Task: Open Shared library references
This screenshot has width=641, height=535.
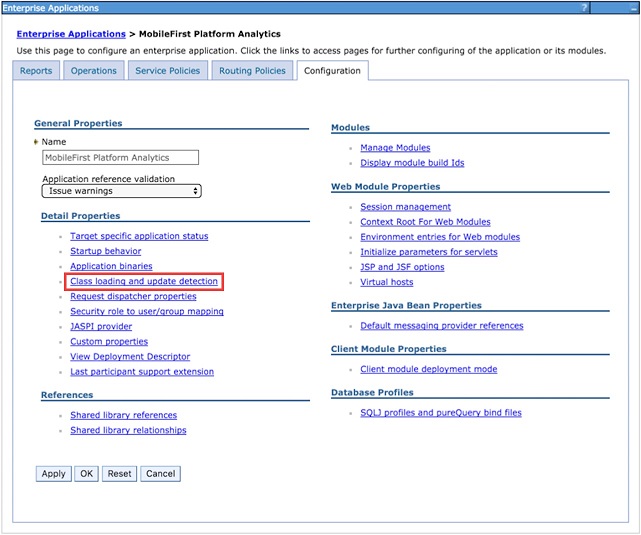Action: tap(123, 415)
